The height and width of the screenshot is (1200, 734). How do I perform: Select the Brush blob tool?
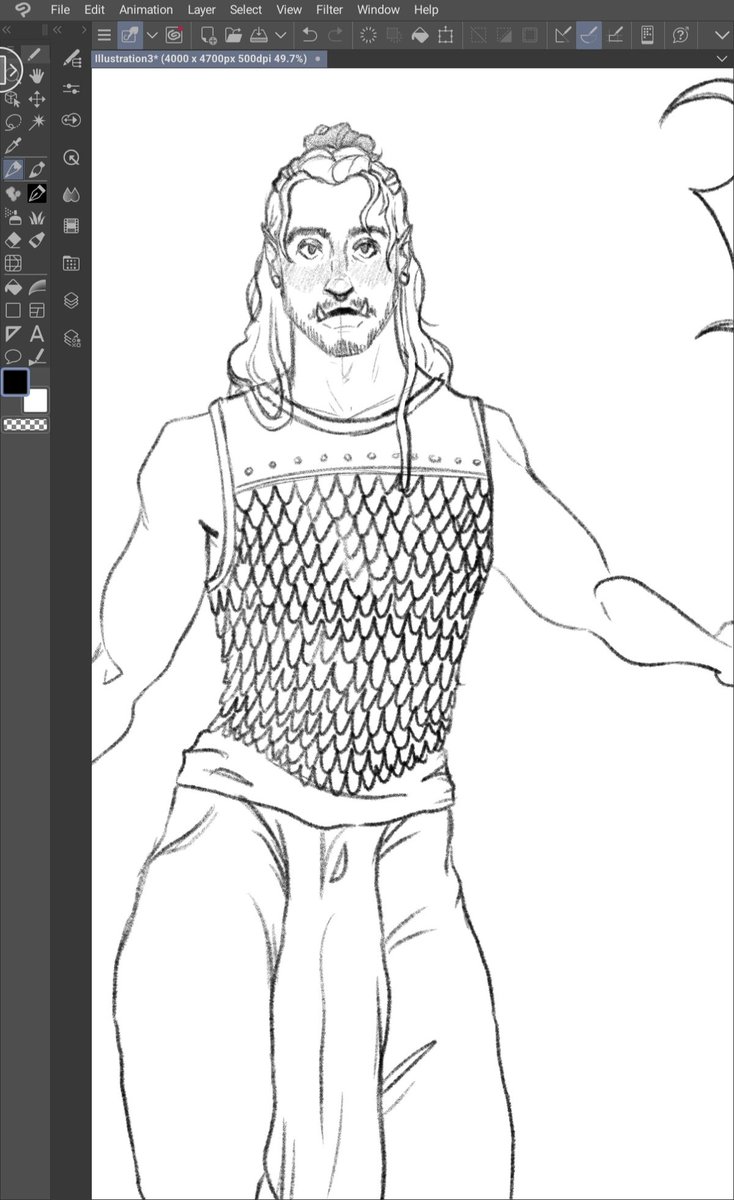tap(13, 193)
